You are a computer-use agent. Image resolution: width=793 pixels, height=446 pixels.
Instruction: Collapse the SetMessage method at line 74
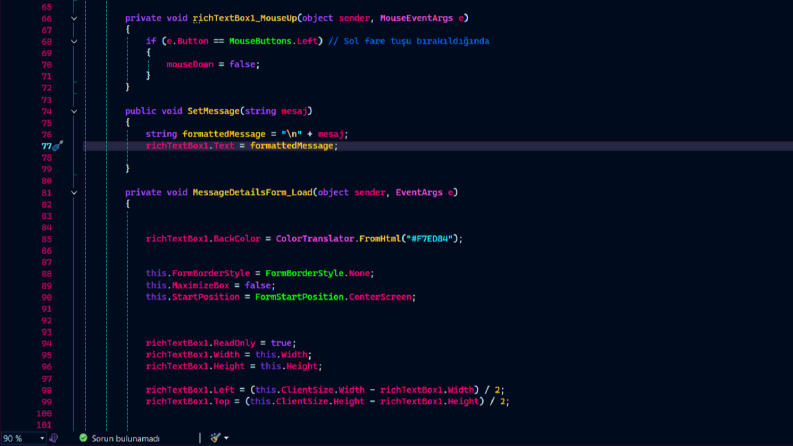[74, 111]
